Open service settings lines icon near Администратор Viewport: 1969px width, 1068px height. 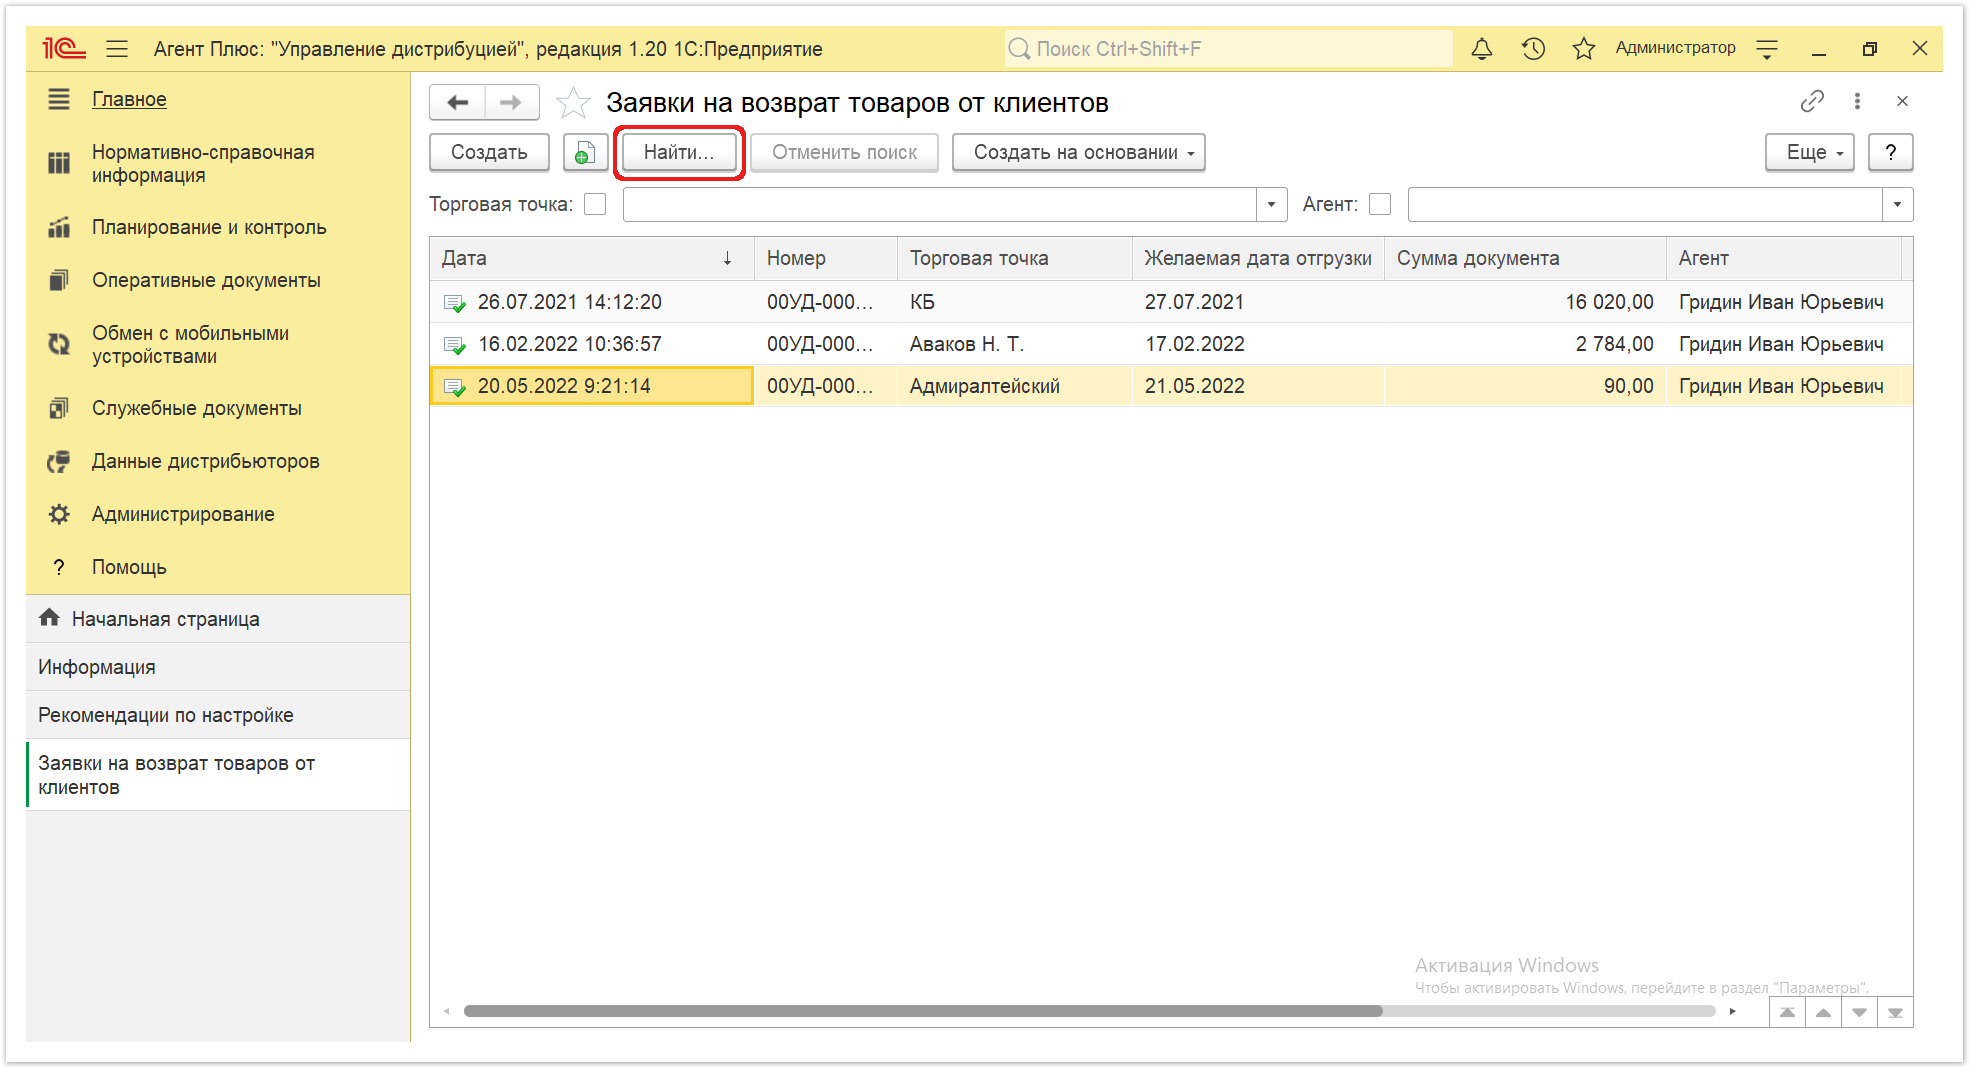[x=1767, y=49]
